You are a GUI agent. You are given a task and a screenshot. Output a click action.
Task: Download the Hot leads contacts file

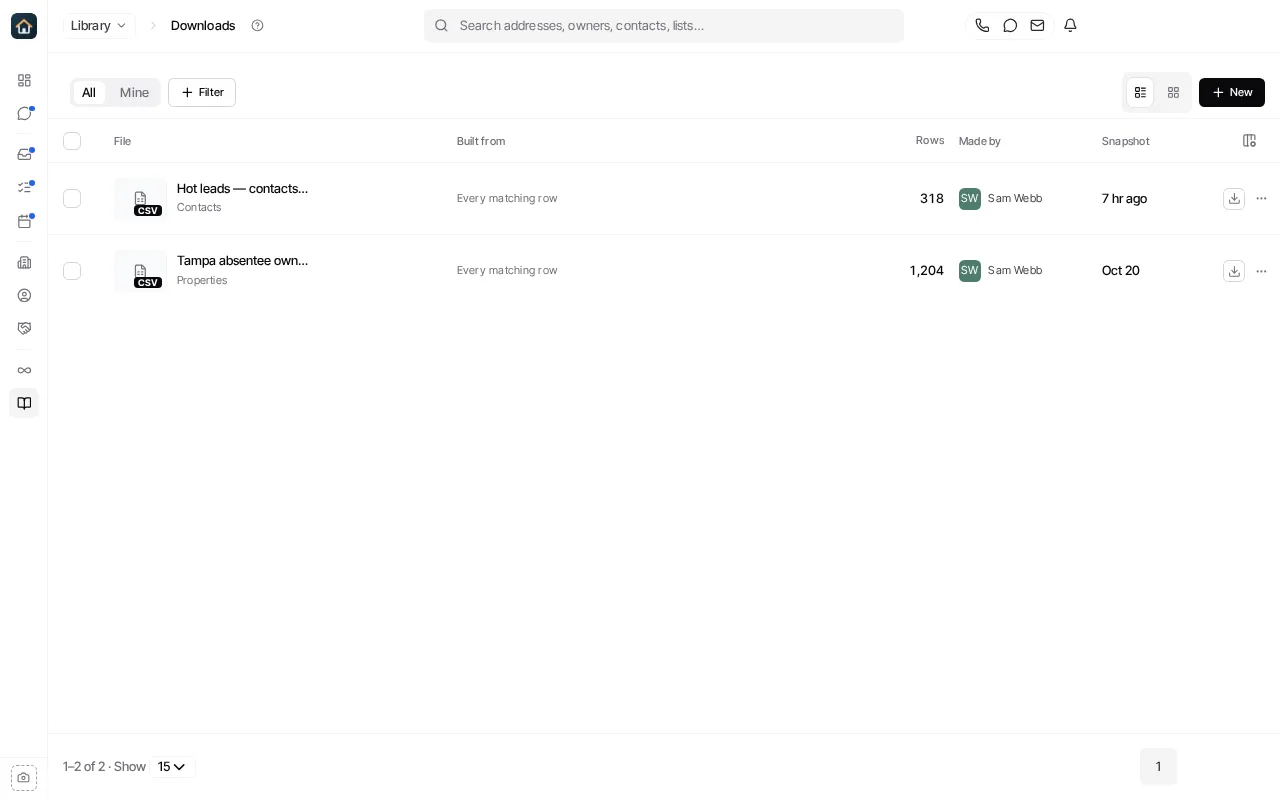(1234, 199)
